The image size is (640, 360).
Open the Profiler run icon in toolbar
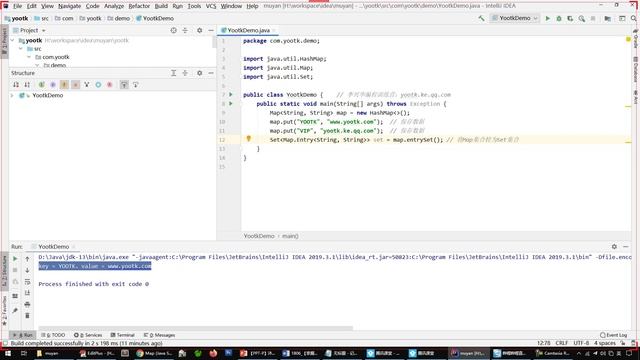582,18
